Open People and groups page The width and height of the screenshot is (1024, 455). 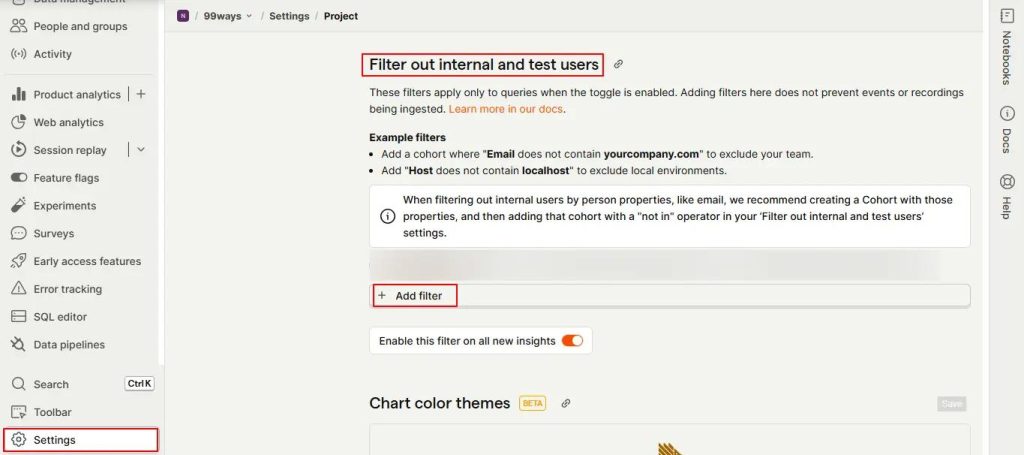tap(80, 26)
